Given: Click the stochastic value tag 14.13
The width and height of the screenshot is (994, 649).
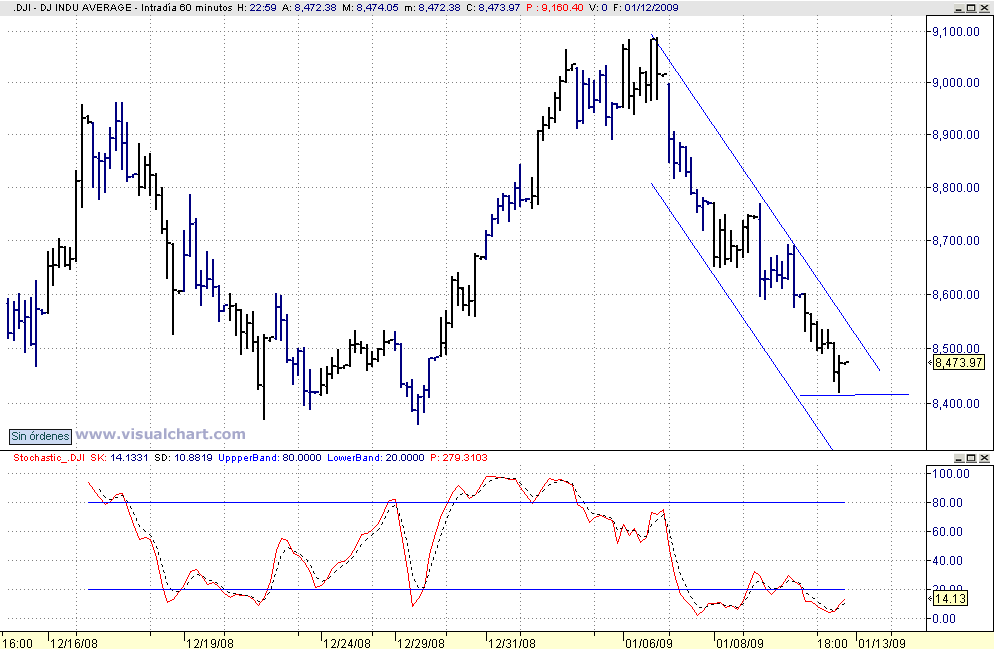Looking at the screenshot, I should [947, 599].
